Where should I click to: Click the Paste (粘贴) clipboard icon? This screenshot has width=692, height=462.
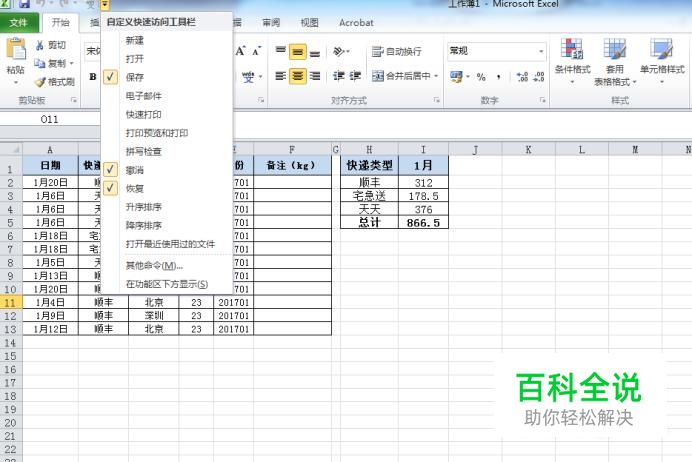[x=16, y=49]
